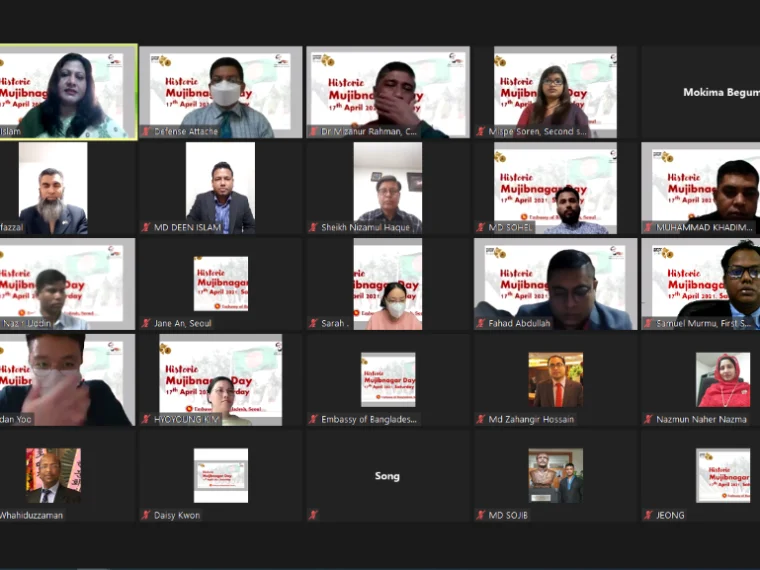Image resolution: width=760 pixels, height=570 pixels.
Task: Select HYOYOUNG KIM's video feed
Action: 221,380
